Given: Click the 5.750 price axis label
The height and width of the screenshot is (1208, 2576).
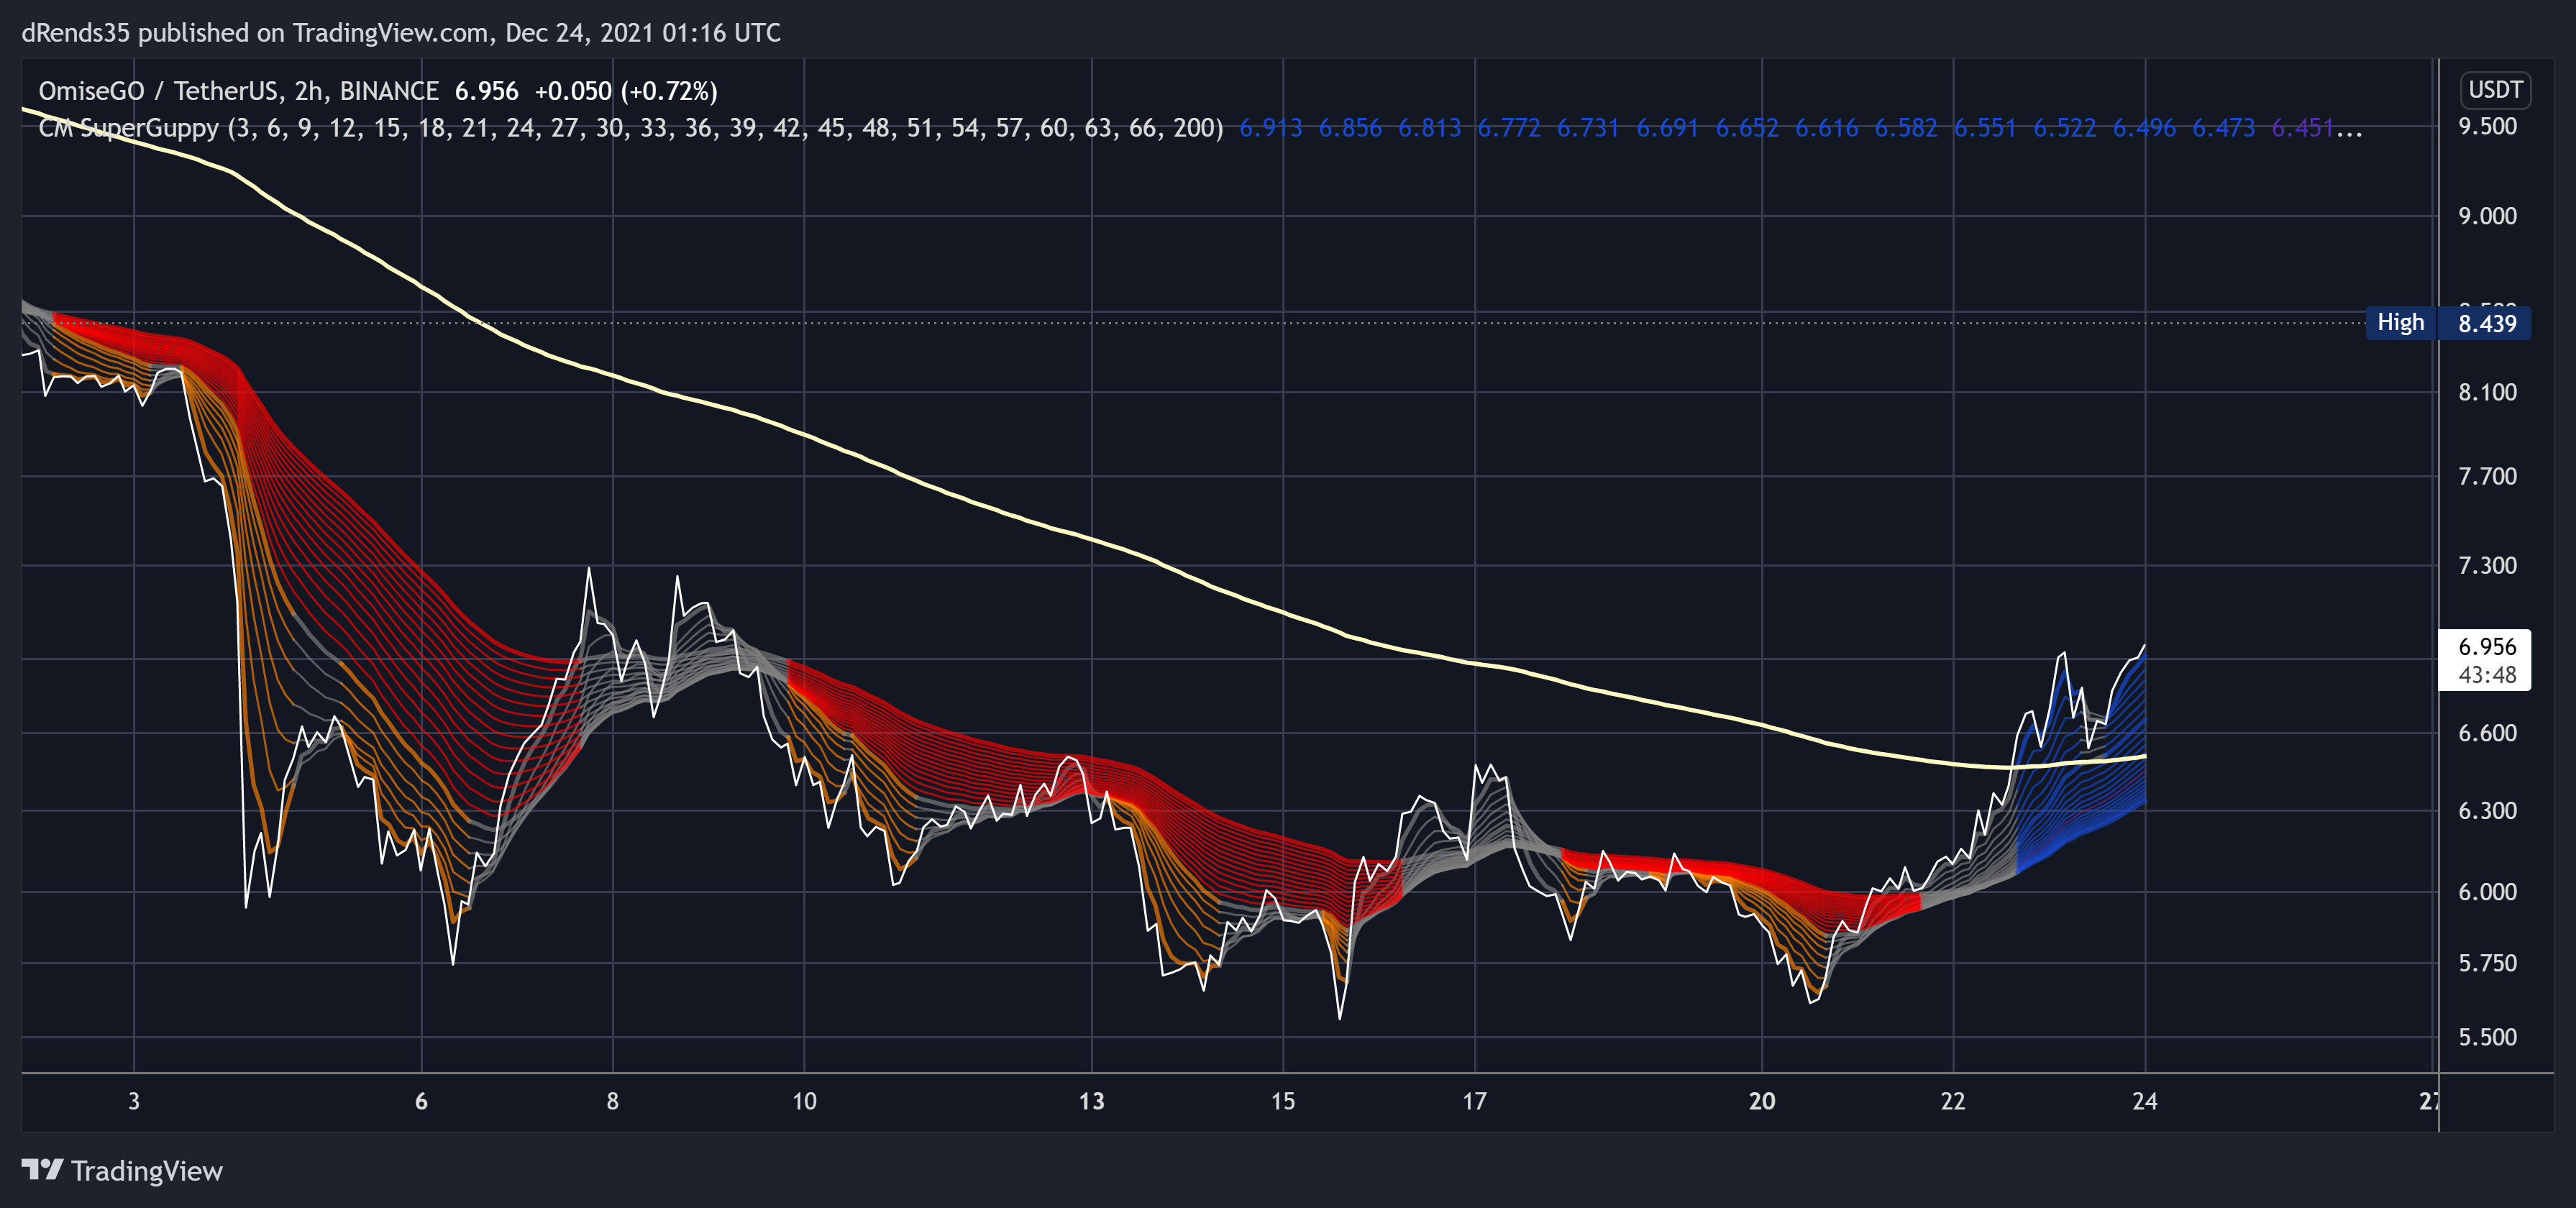Looking at the screenshot, I should (2487, 963).
